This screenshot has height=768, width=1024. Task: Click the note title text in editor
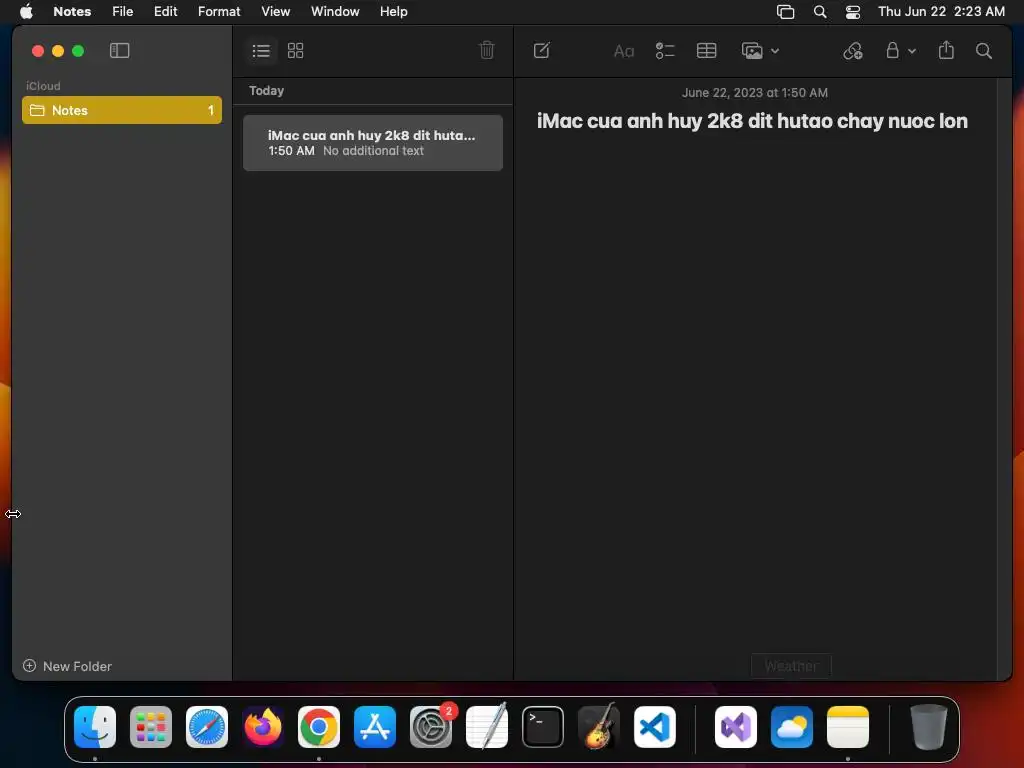click(x=752, y=121)
